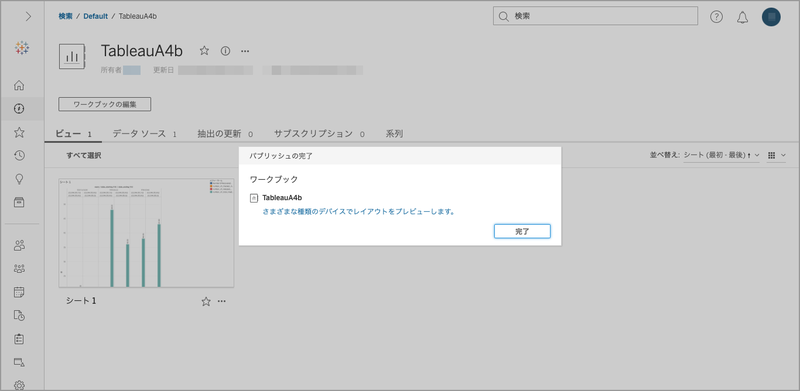Select the 系列 tab
The image size is (800, 391).
point(394,134)
